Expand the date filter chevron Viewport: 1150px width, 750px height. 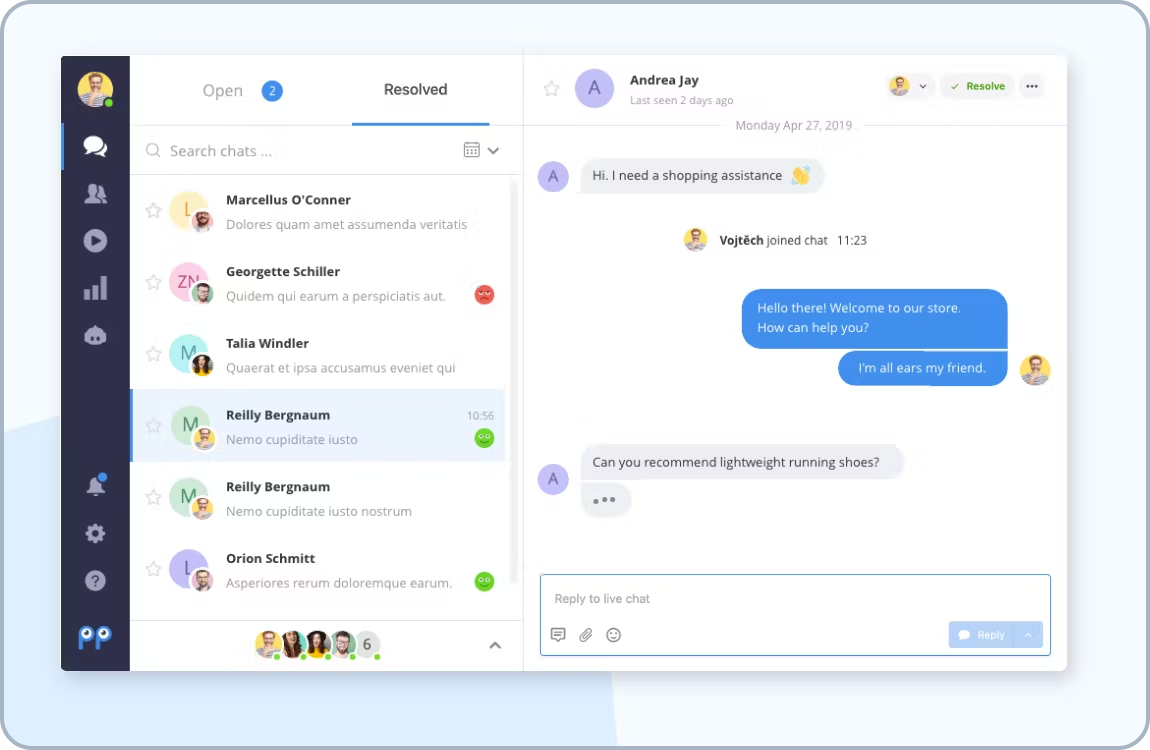point(494,150)
